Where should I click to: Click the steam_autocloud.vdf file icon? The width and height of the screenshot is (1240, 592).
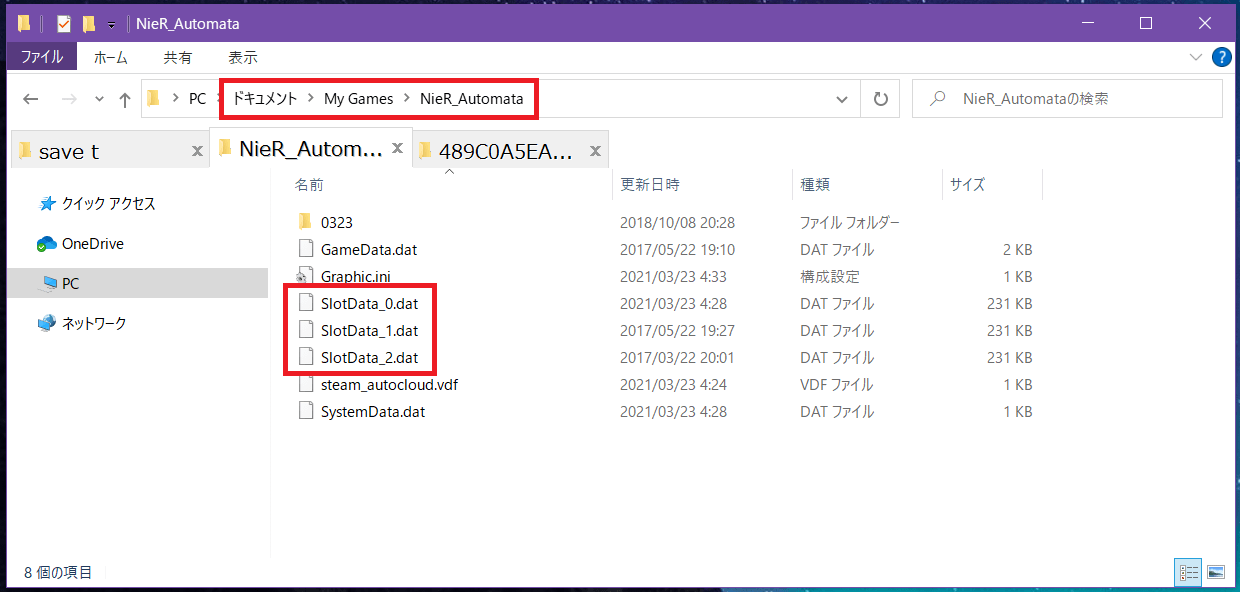tap(306, 384)
